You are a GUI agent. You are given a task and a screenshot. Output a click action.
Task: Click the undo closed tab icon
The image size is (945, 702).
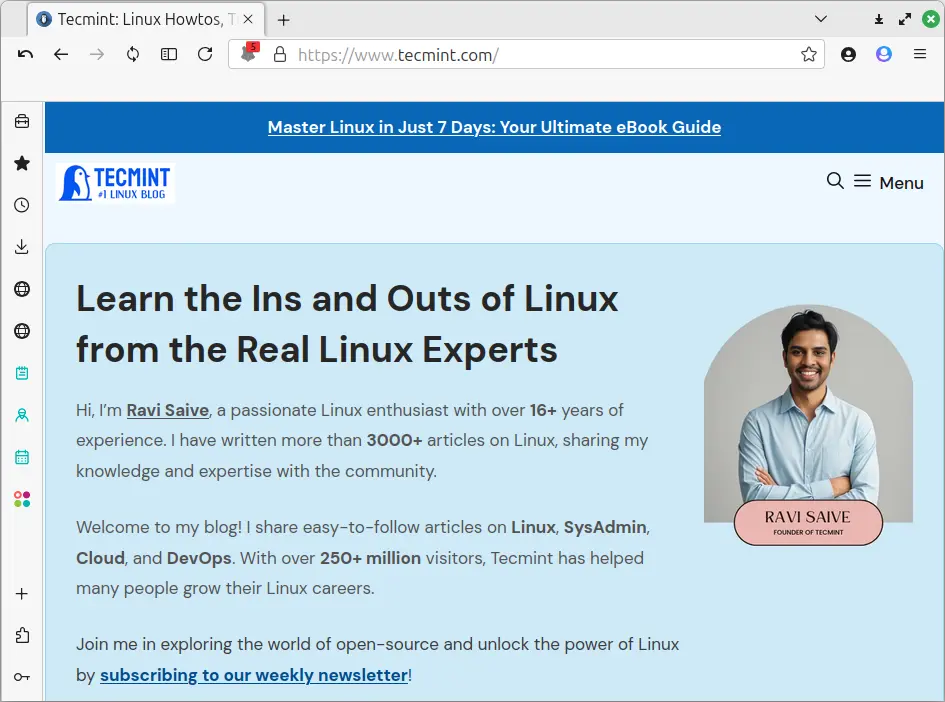(x=25, y=55)
